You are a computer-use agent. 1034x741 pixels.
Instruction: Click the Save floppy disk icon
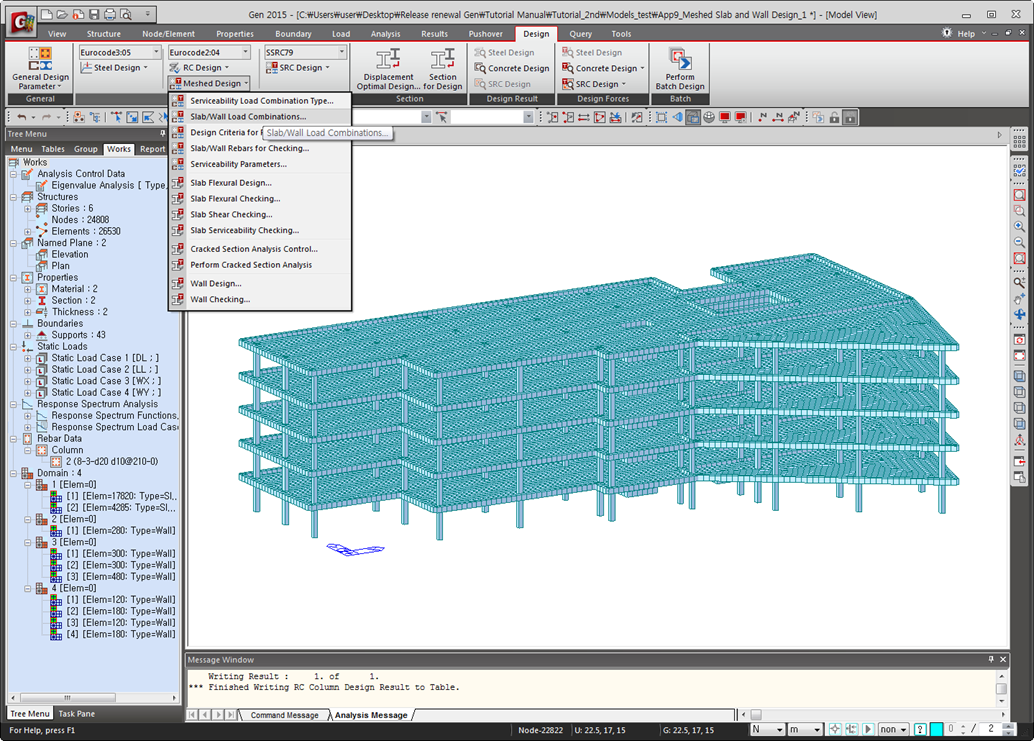click(x=94, y=14)
